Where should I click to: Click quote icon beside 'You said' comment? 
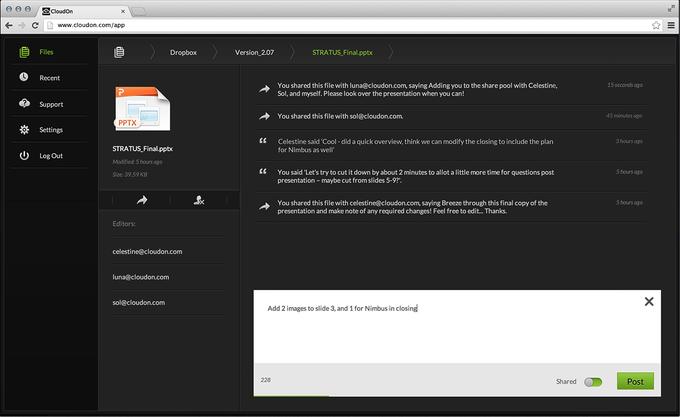[x=263, y=171]
